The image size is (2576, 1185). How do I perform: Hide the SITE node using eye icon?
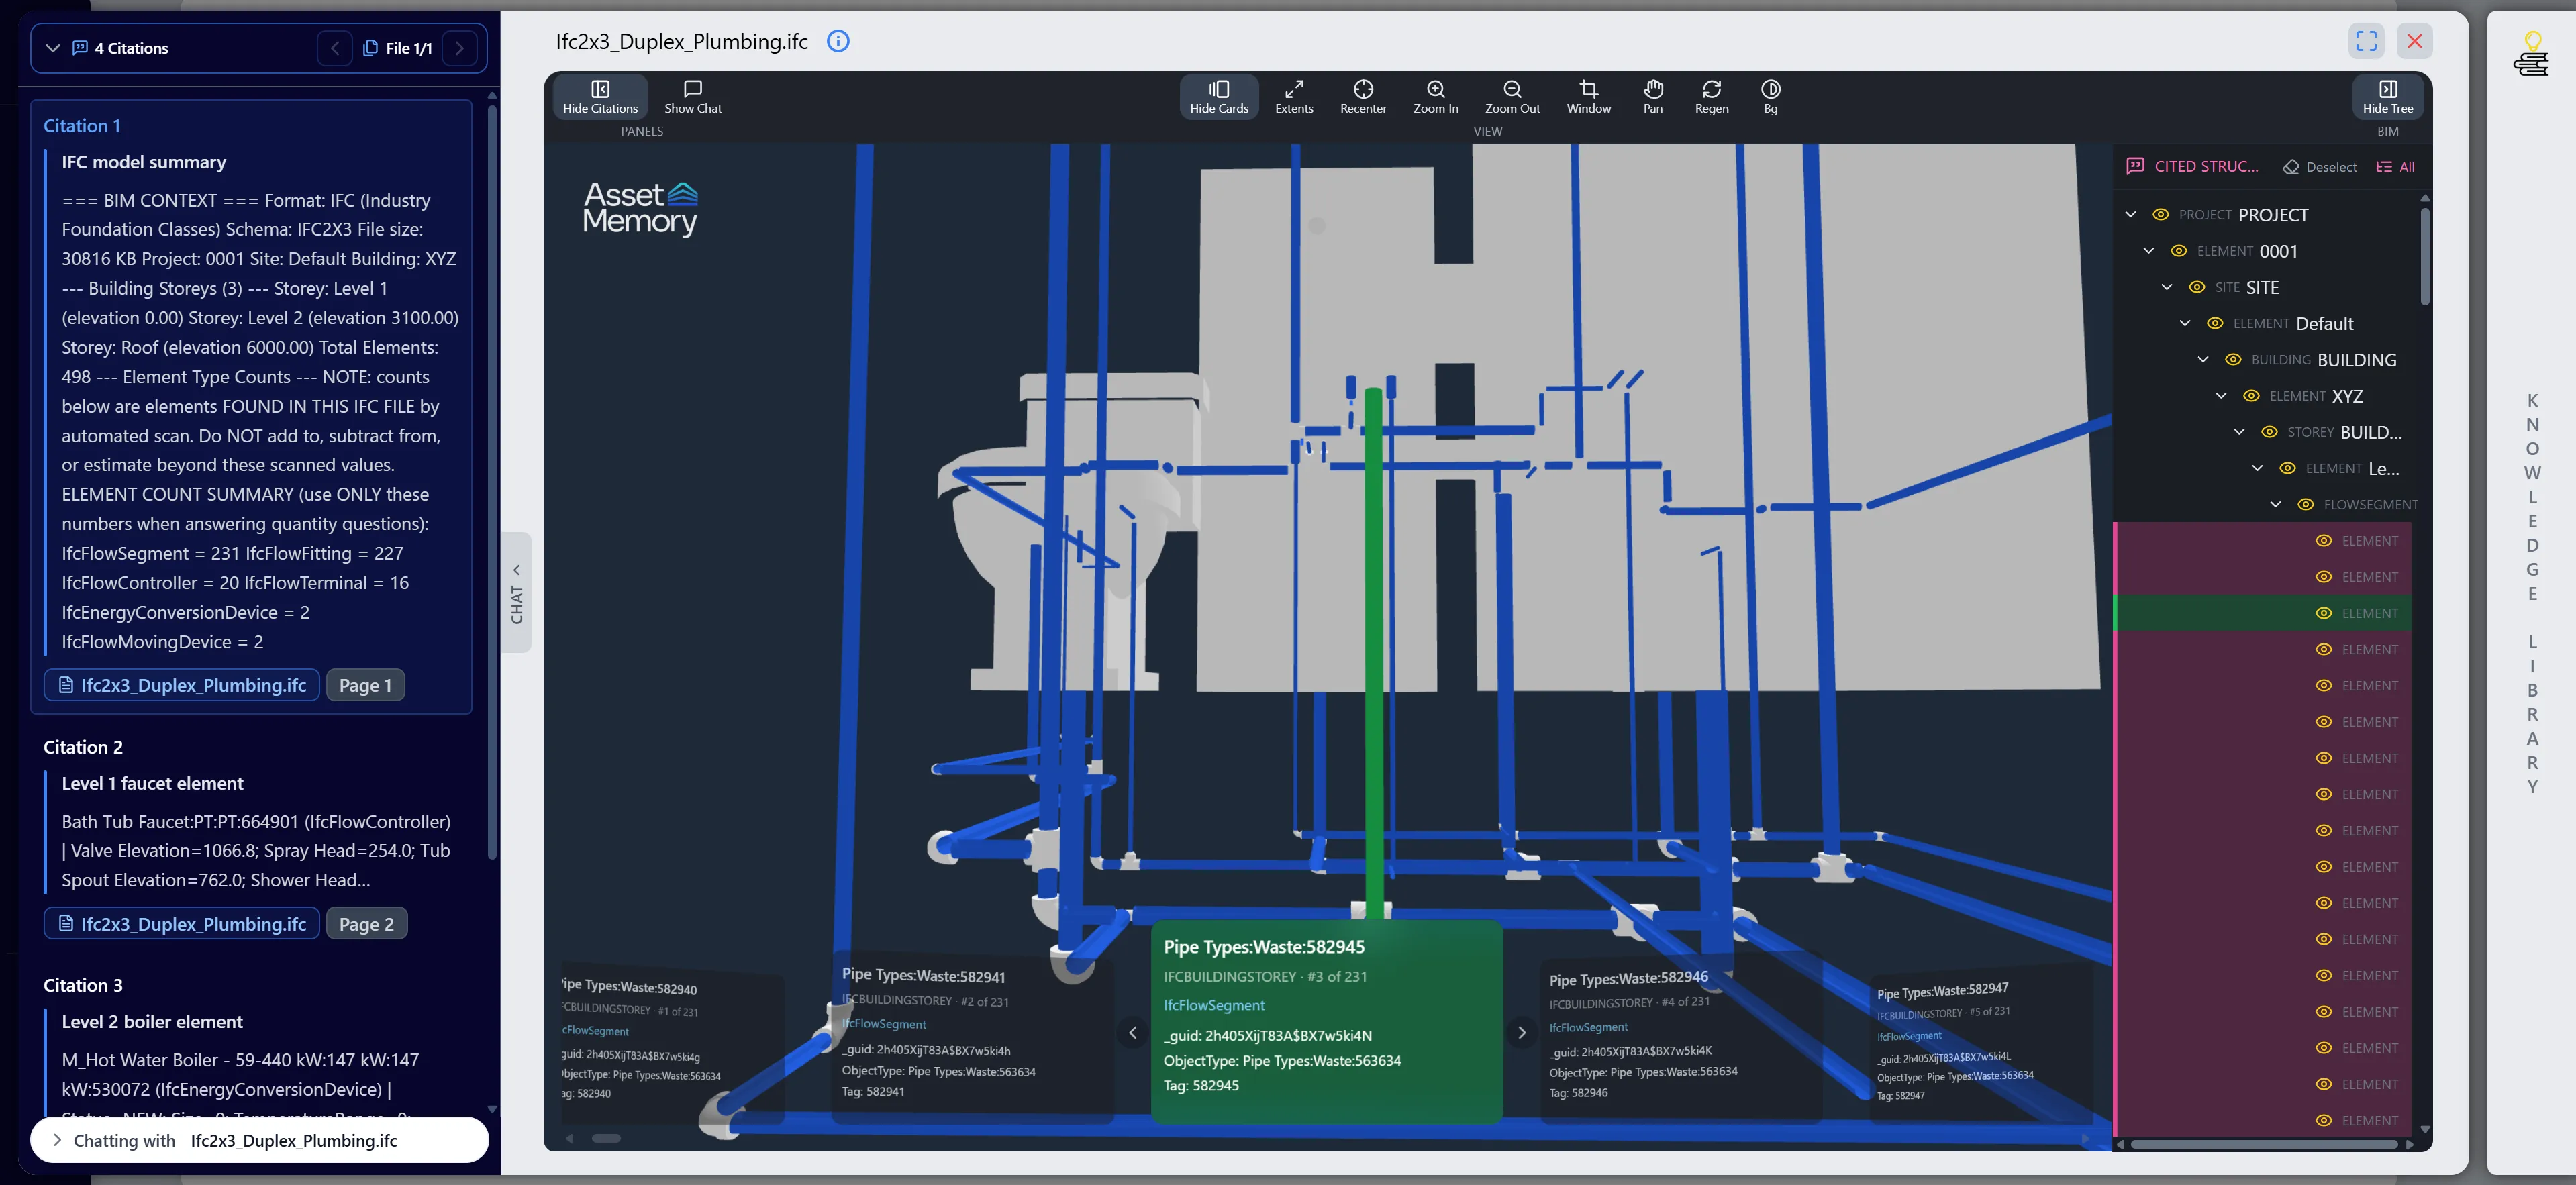click(x=2196, y=287)
